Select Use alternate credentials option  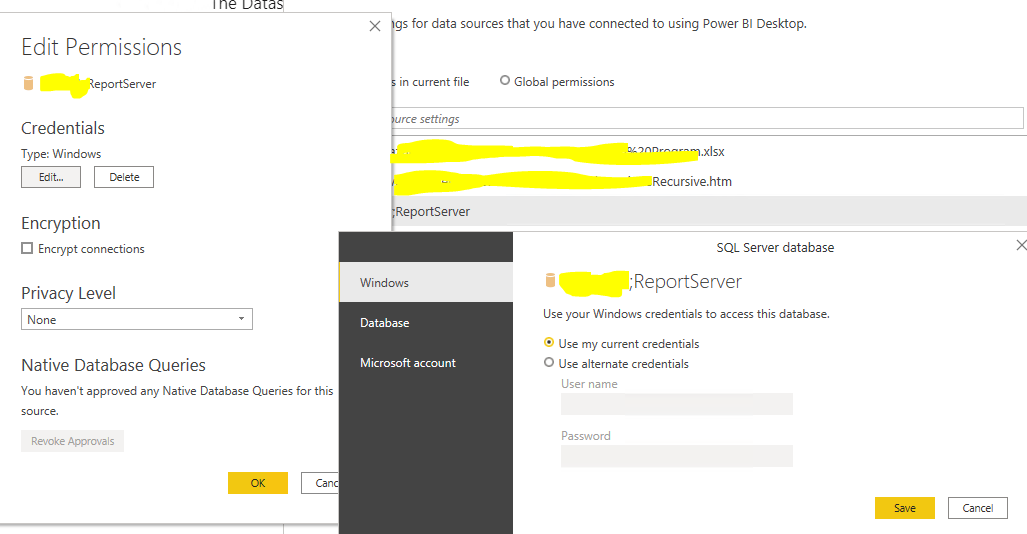[x=549, y=362]
